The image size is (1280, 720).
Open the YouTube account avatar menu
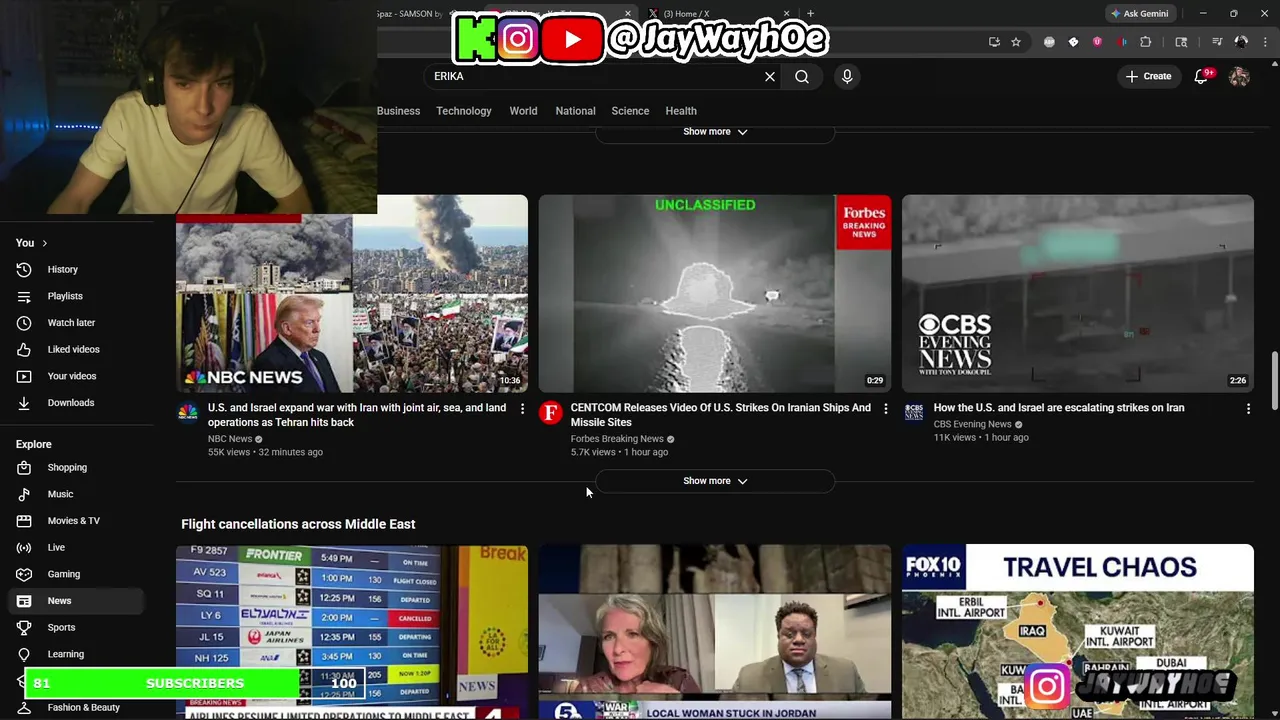point(1239,76)
